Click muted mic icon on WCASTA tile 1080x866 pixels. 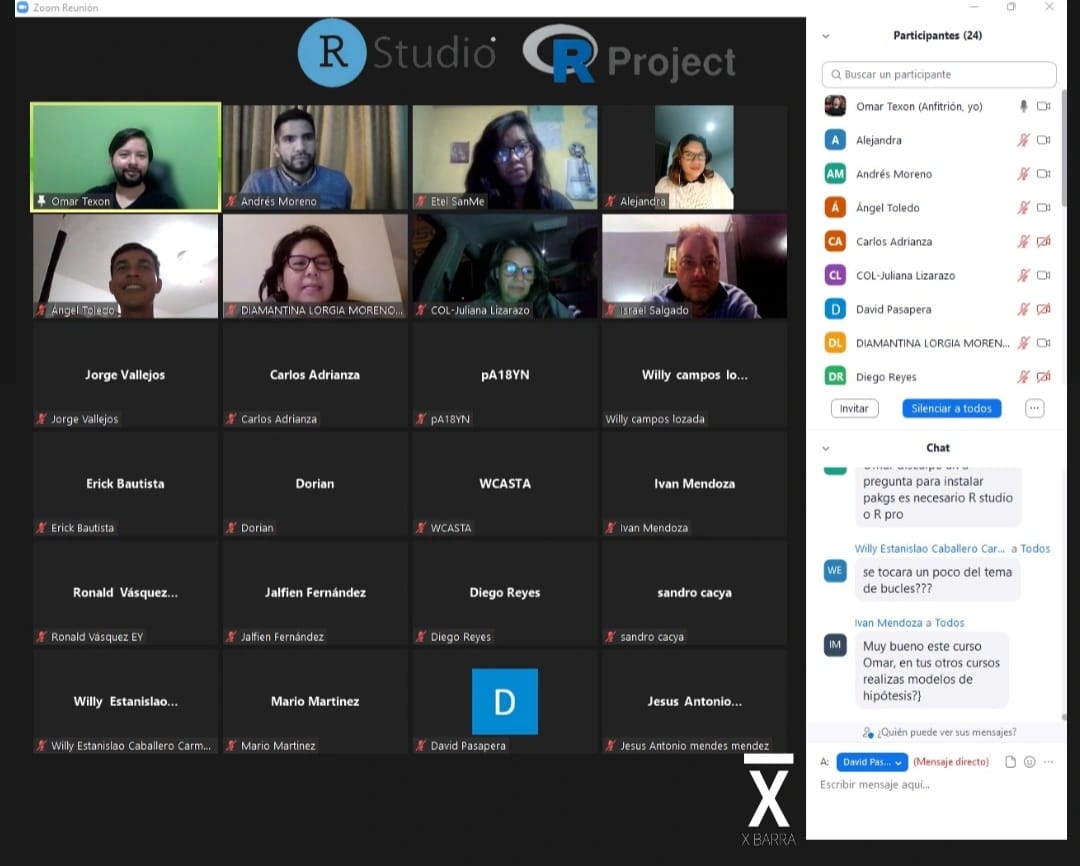421,528
